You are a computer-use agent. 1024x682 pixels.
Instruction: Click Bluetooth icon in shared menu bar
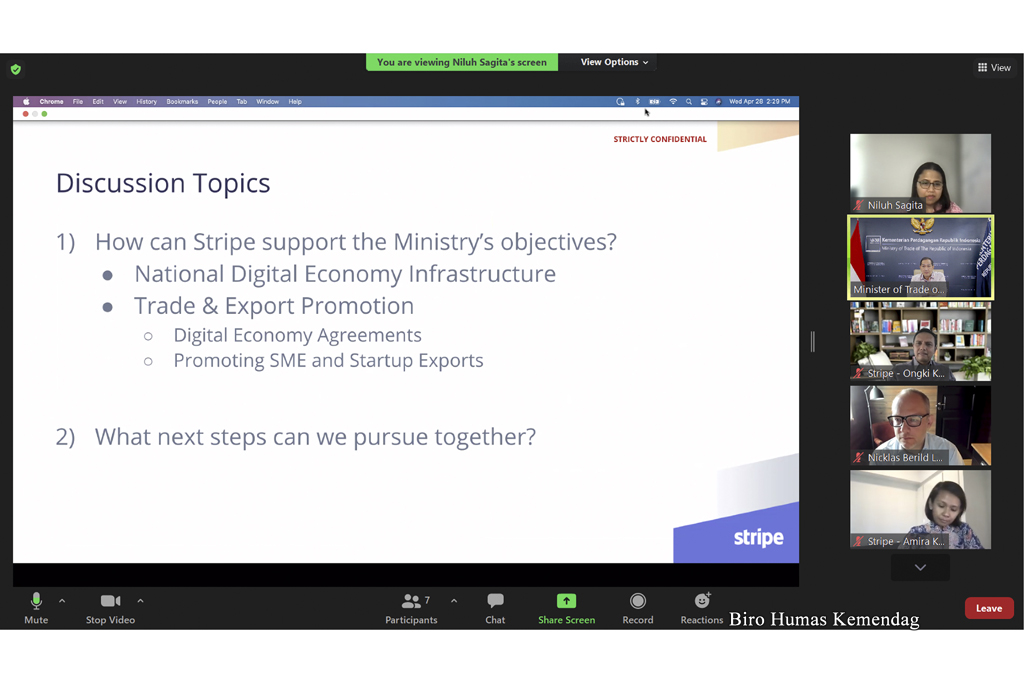coord(637,102)
